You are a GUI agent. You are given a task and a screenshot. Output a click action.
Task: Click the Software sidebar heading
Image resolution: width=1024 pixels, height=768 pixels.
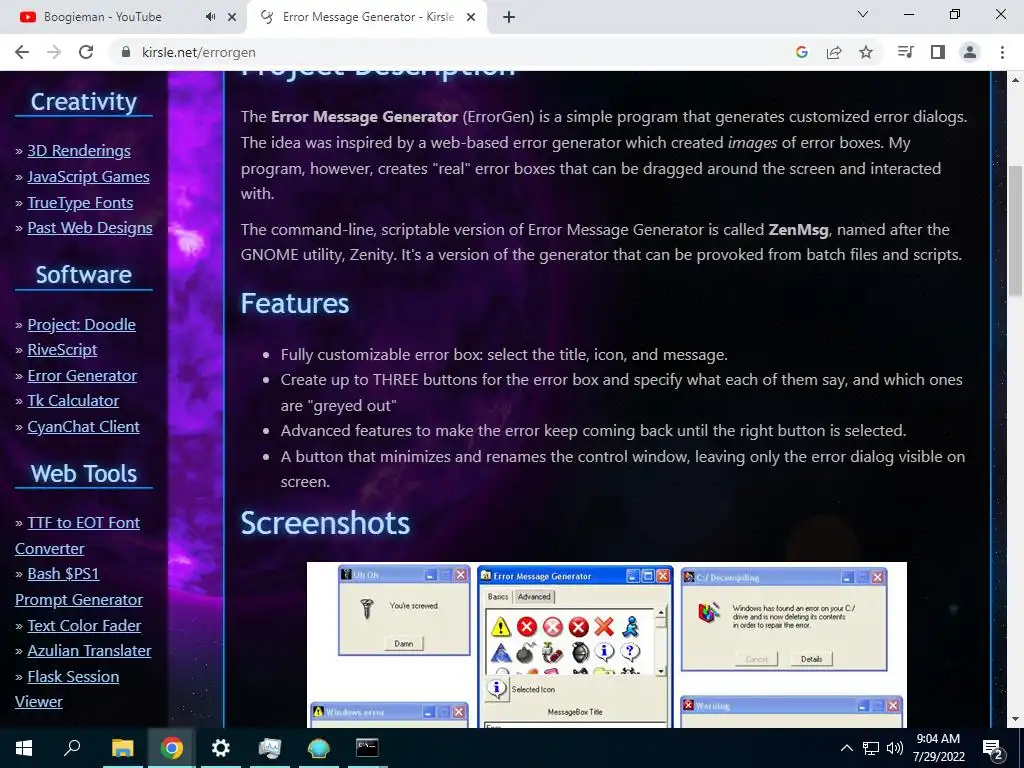84,275
